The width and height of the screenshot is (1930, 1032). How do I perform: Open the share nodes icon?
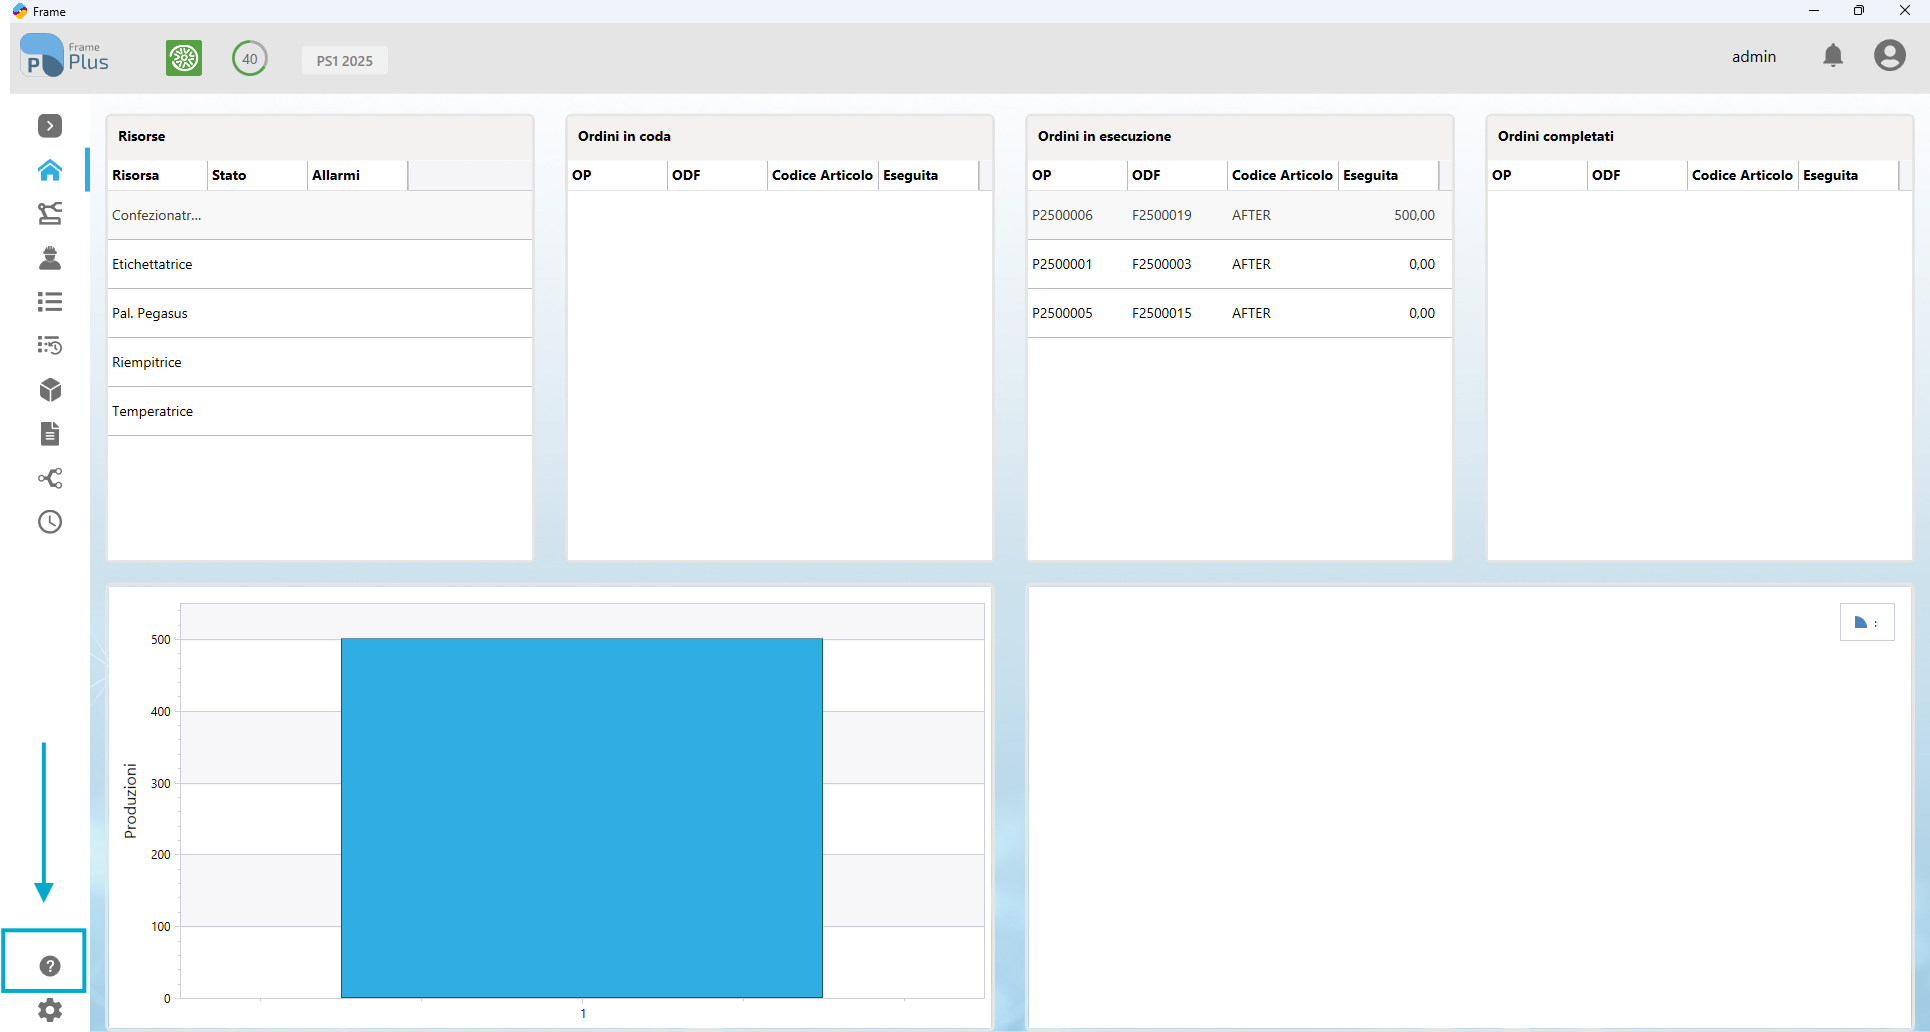(50, 478)
